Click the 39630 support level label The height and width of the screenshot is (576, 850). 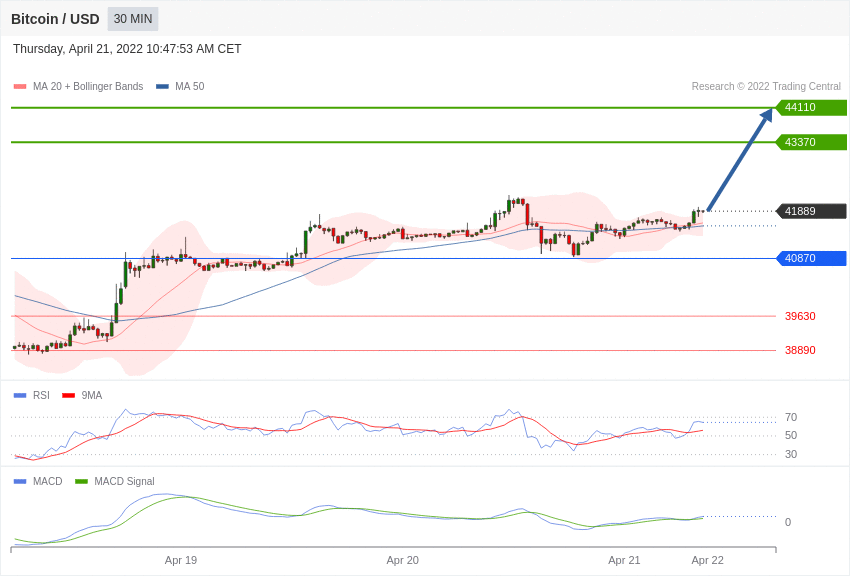pos(800,316)
